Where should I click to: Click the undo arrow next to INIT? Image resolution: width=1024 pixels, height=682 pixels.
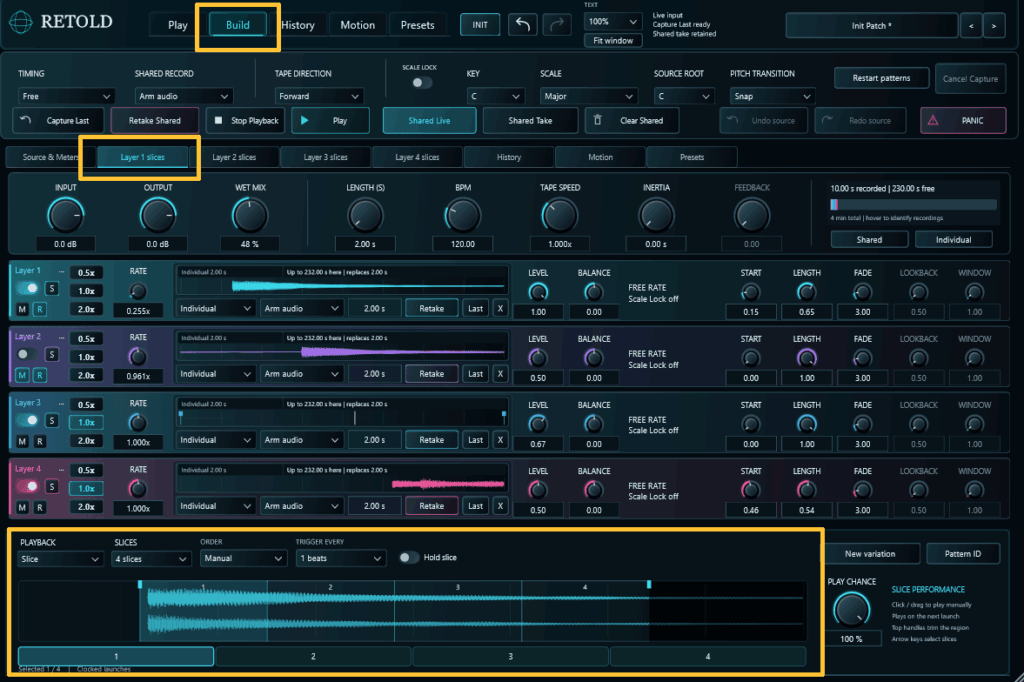(x=522, y=25)
